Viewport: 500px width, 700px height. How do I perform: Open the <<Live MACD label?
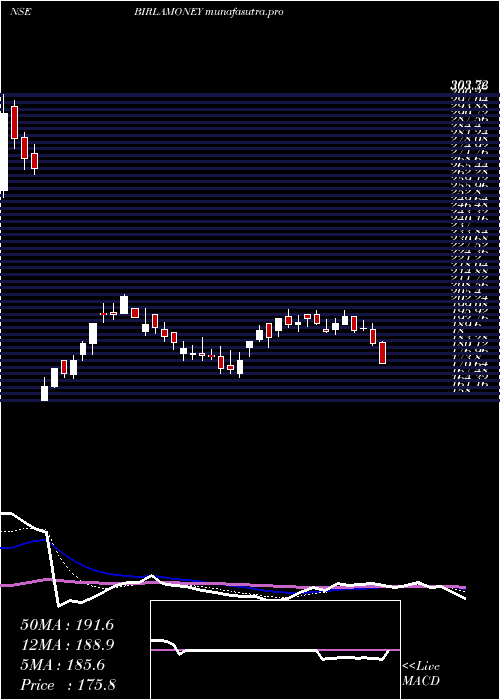click(x=421, y=674)
